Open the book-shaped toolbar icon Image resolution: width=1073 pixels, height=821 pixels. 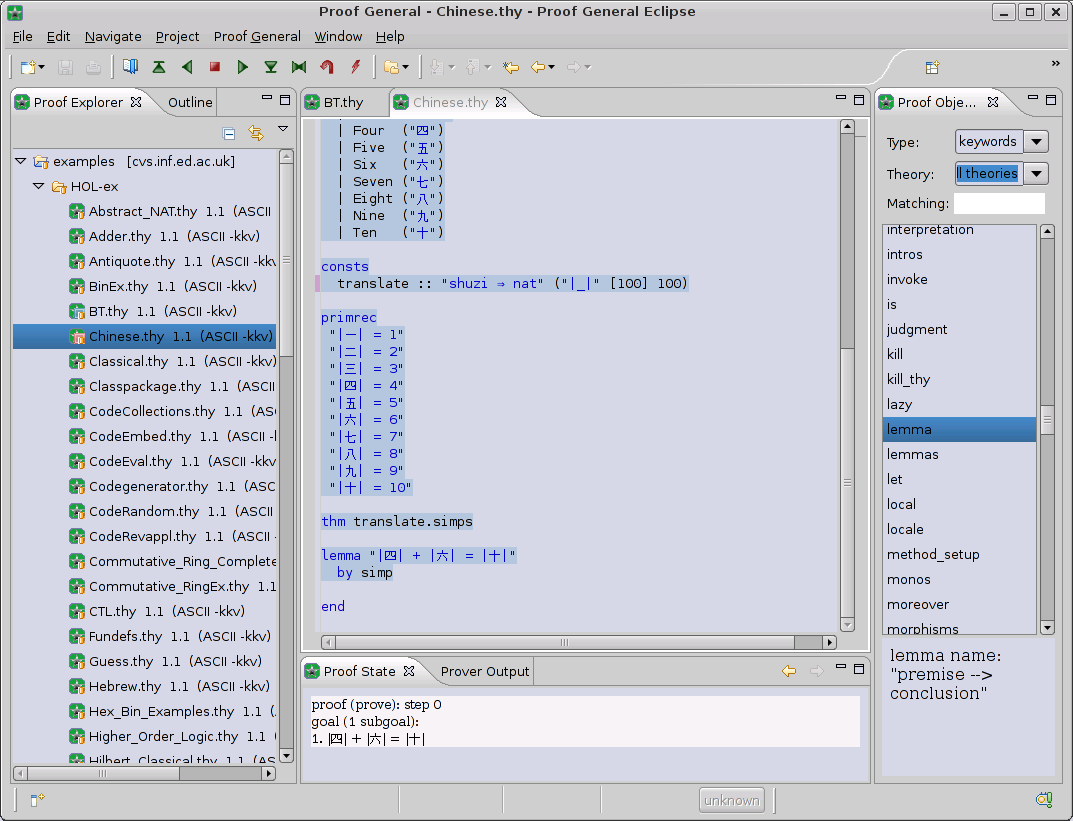(x=130, y=67)
